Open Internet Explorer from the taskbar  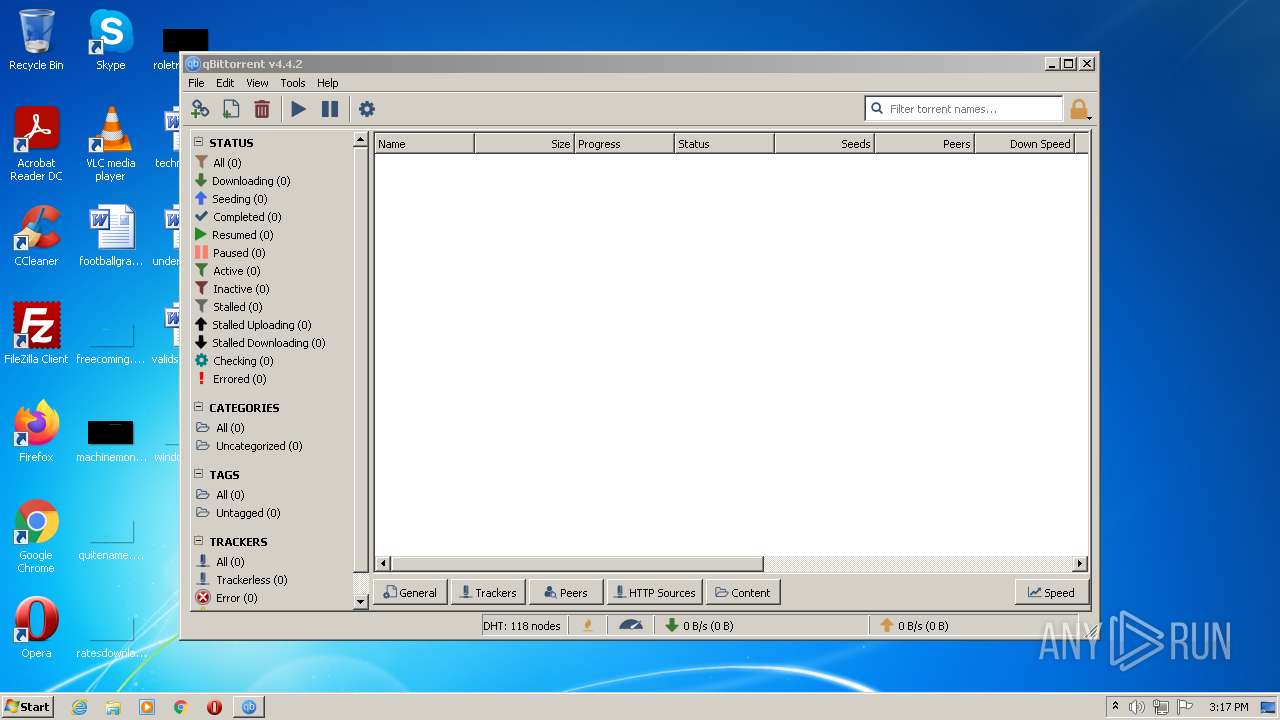click(x=79, y=707)
